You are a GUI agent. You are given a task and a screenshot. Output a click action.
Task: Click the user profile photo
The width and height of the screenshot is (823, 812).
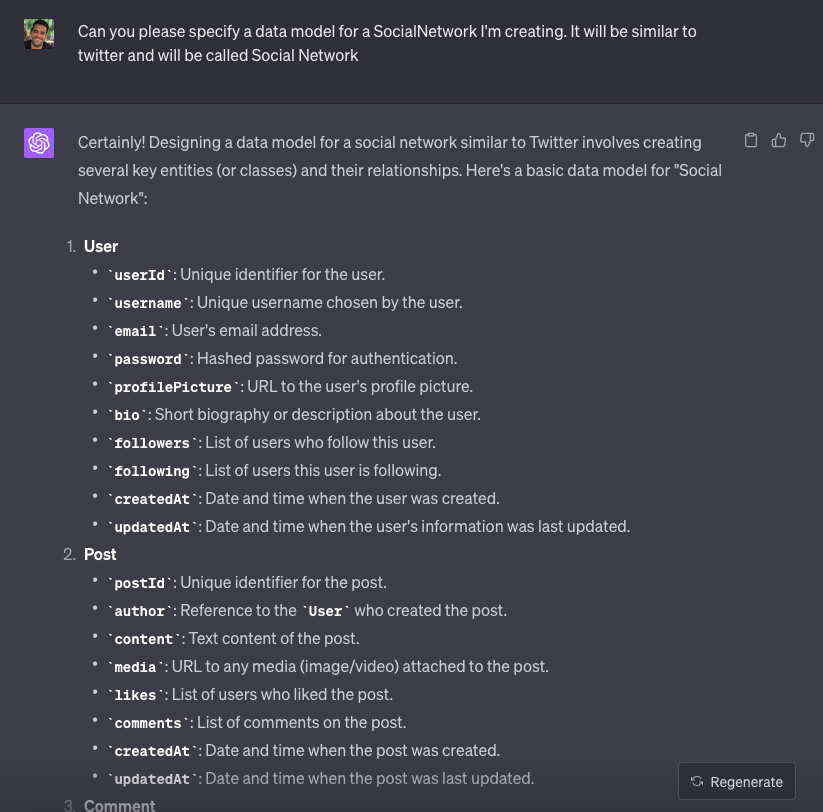[x=39, y=34]
